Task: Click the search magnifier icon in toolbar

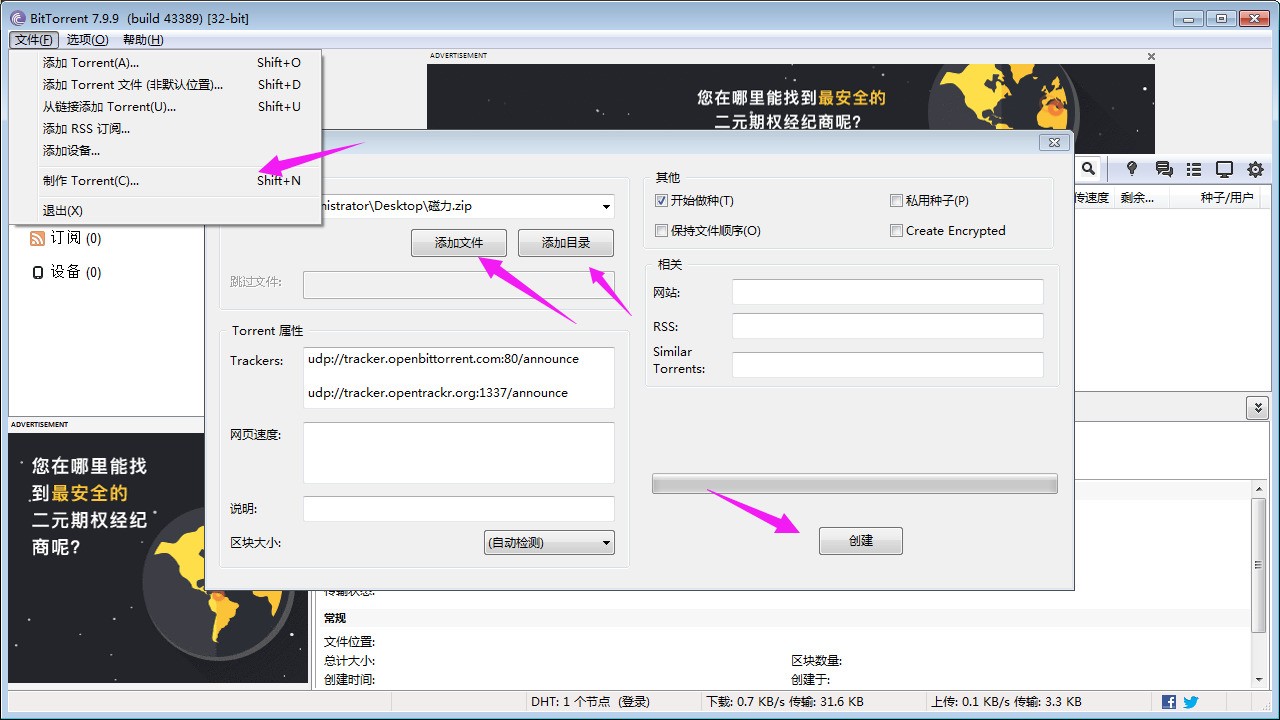Action: [1088, 170]
